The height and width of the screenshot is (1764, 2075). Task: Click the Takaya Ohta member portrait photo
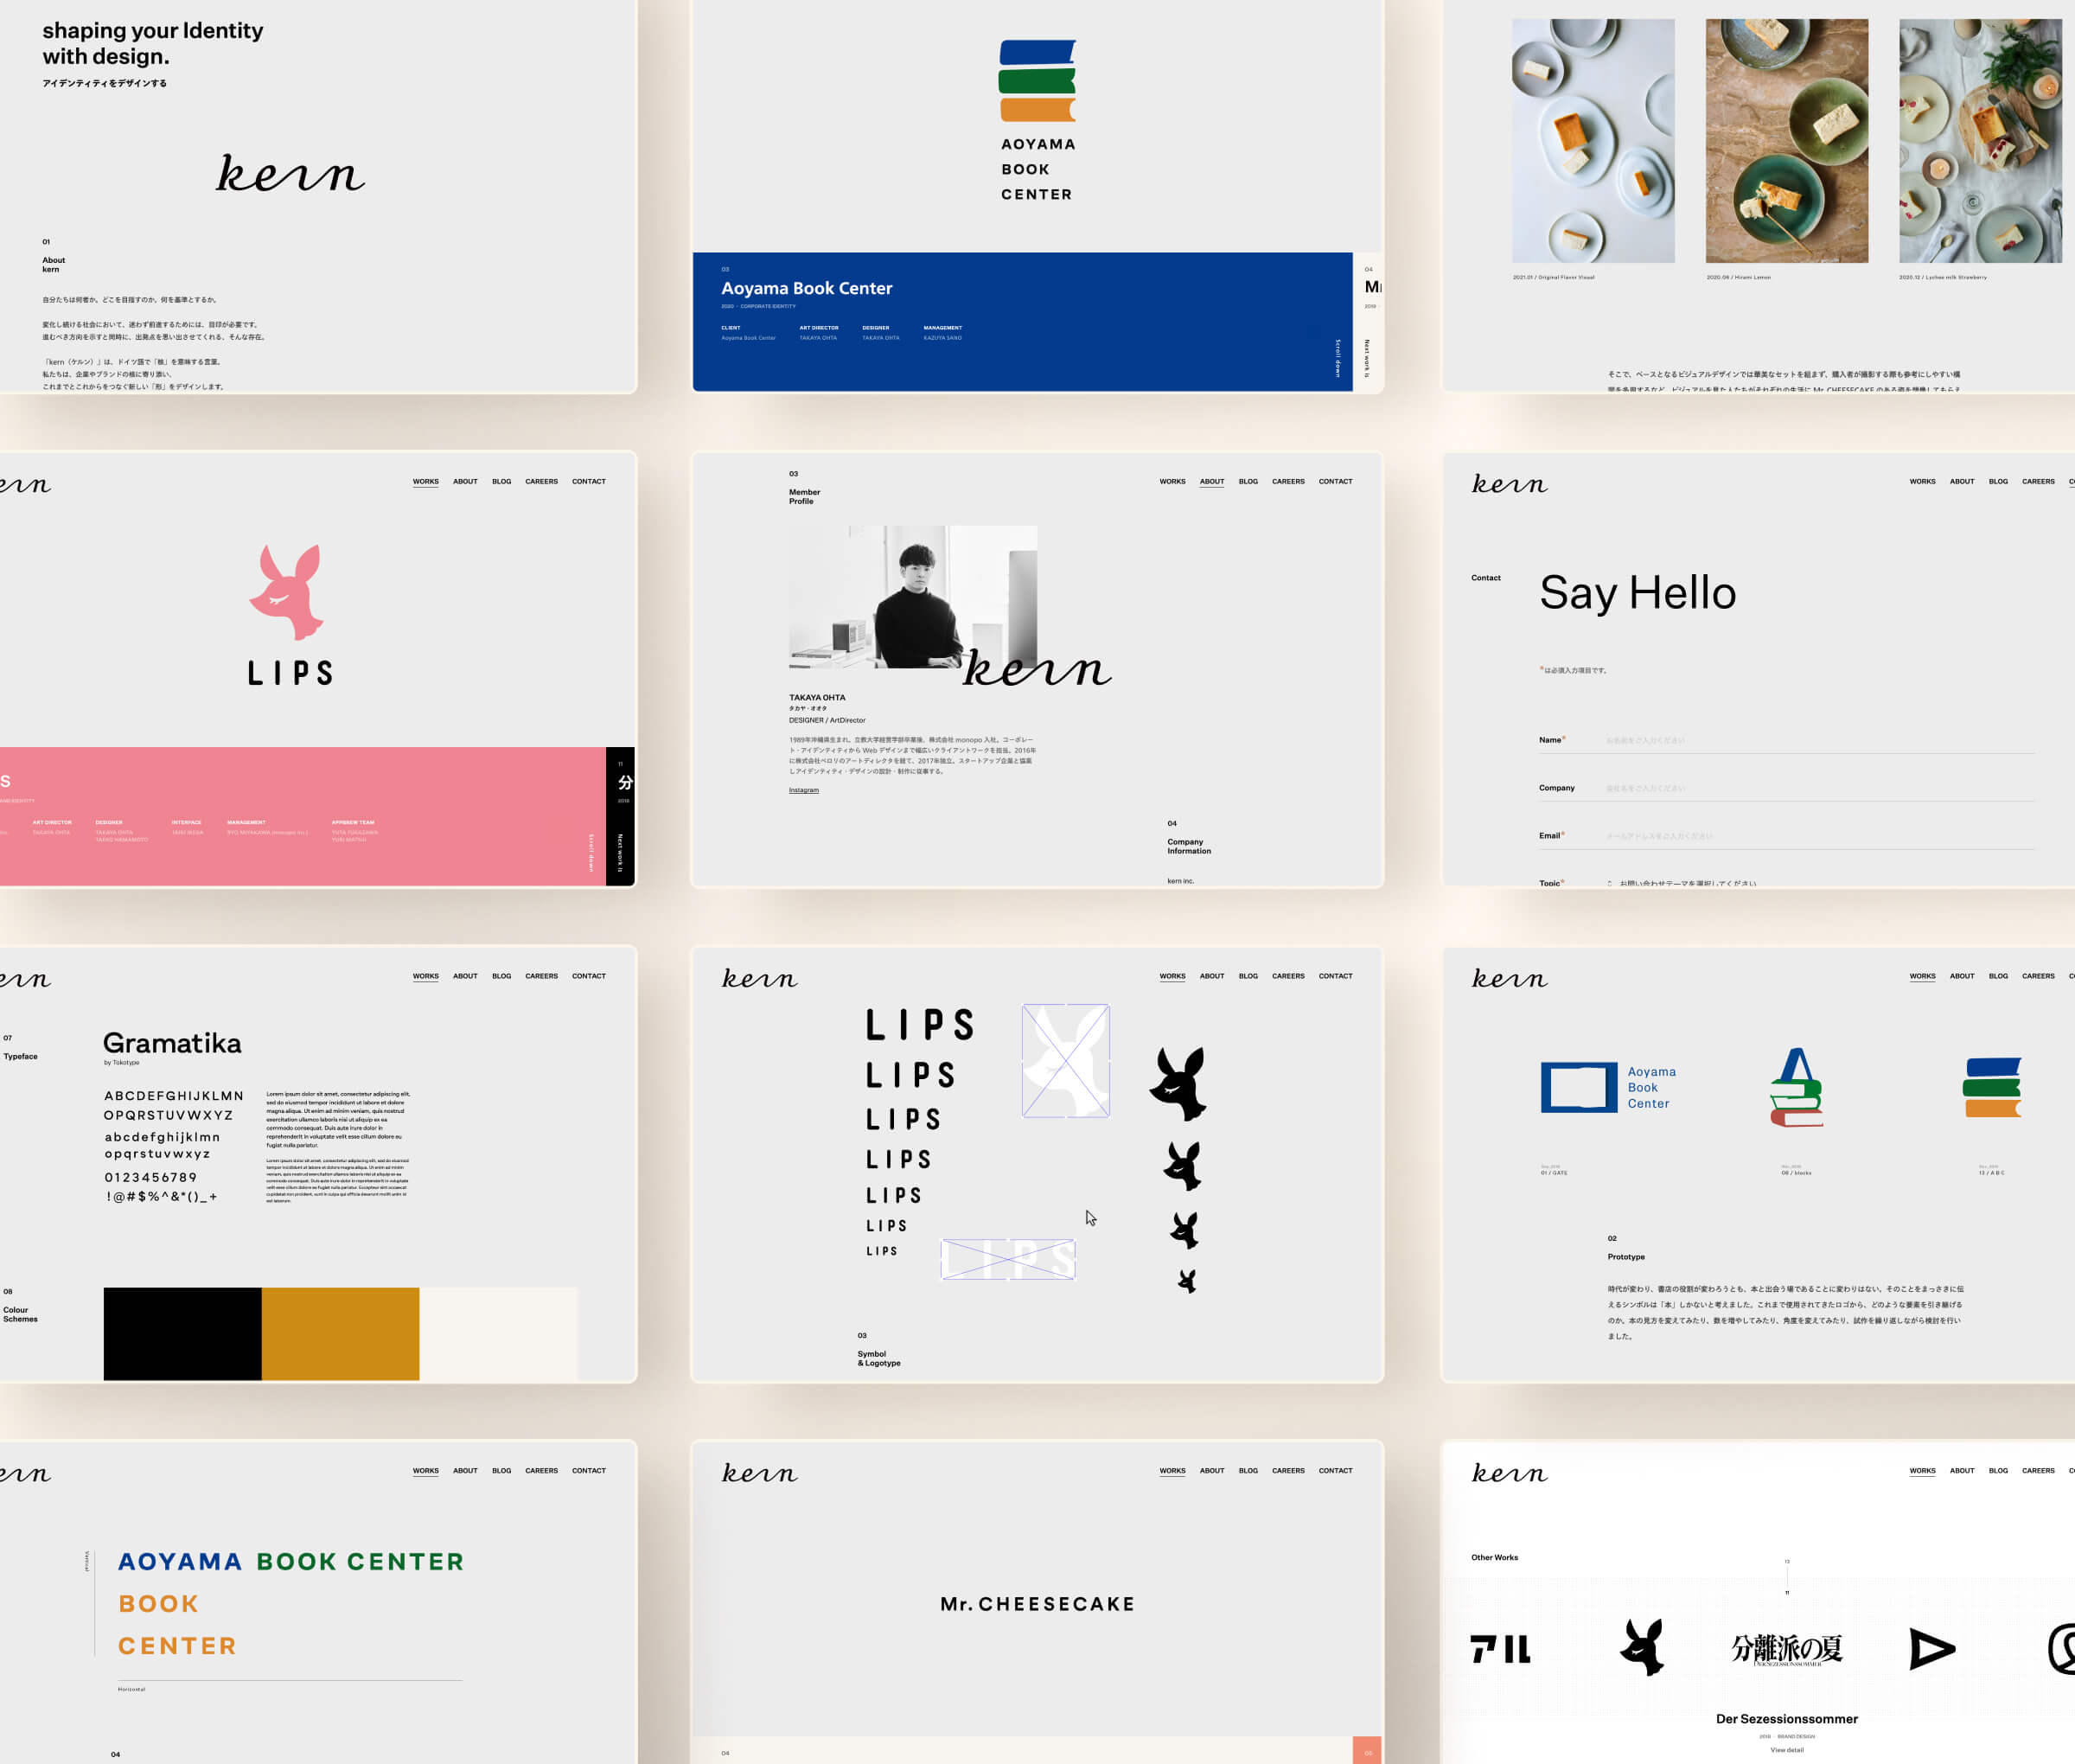tap(913, 597)
